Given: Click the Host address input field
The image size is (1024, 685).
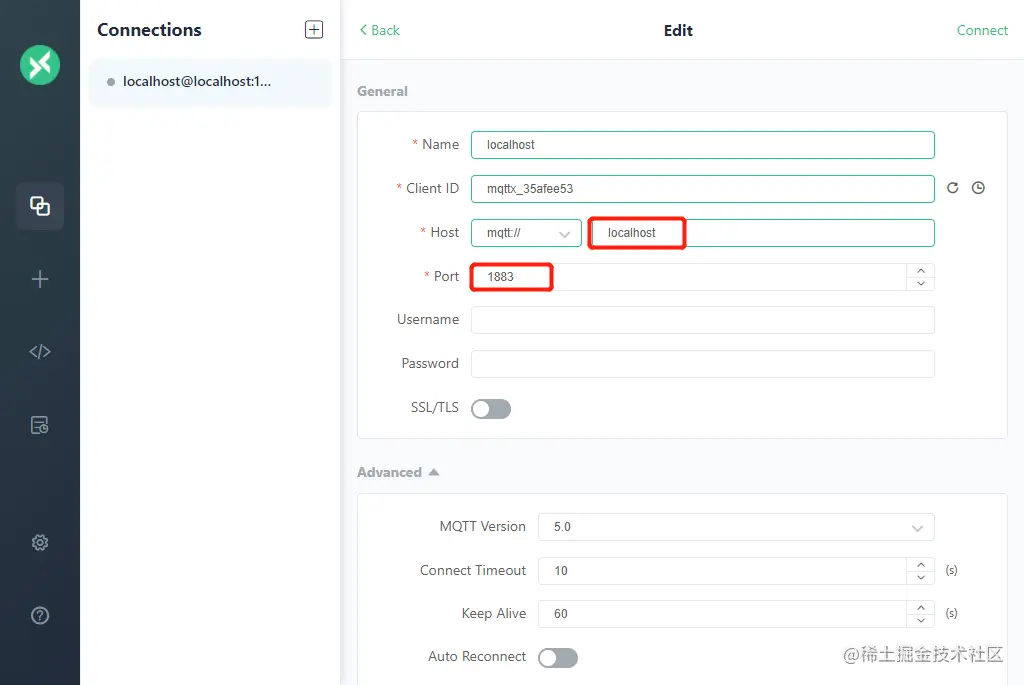Looking at the screenshot, I should pyautogui.click(x=761, y=233).
